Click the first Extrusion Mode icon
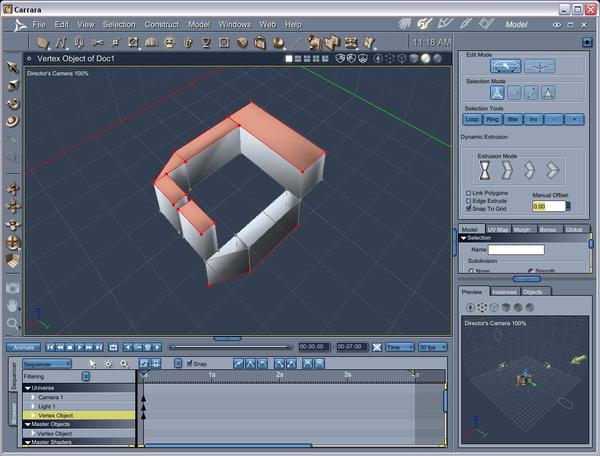Screen dimensions: 600x456 click(486, 169)
